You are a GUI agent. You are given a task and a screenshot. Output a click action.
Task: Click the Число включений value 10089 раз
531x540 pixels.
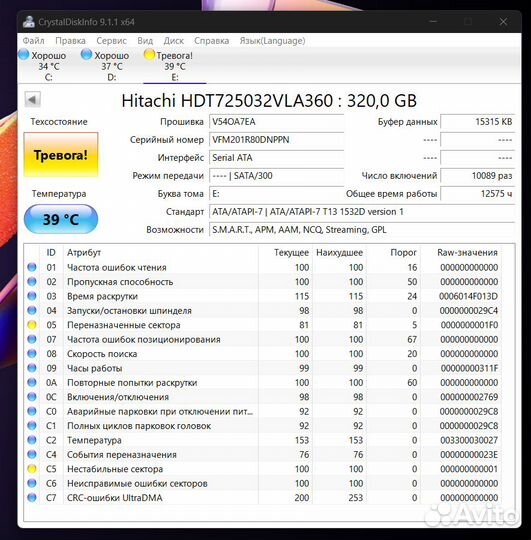click(478, 176)
